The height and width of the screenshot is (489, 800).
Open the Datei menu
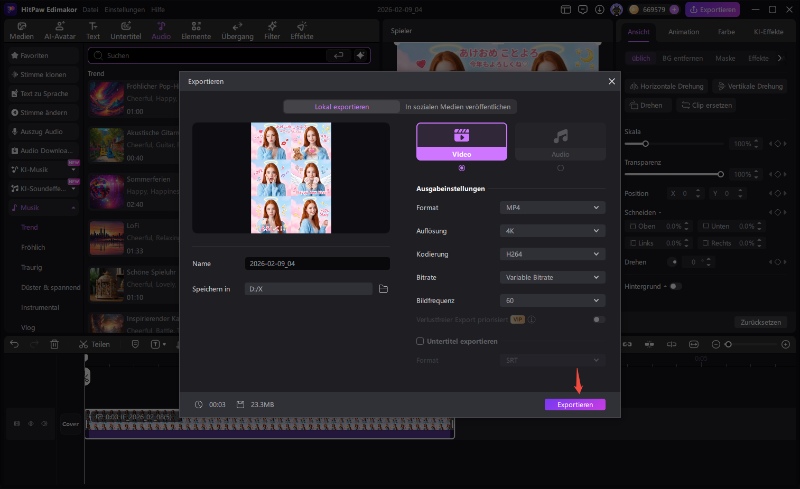(x=90, y=10)
